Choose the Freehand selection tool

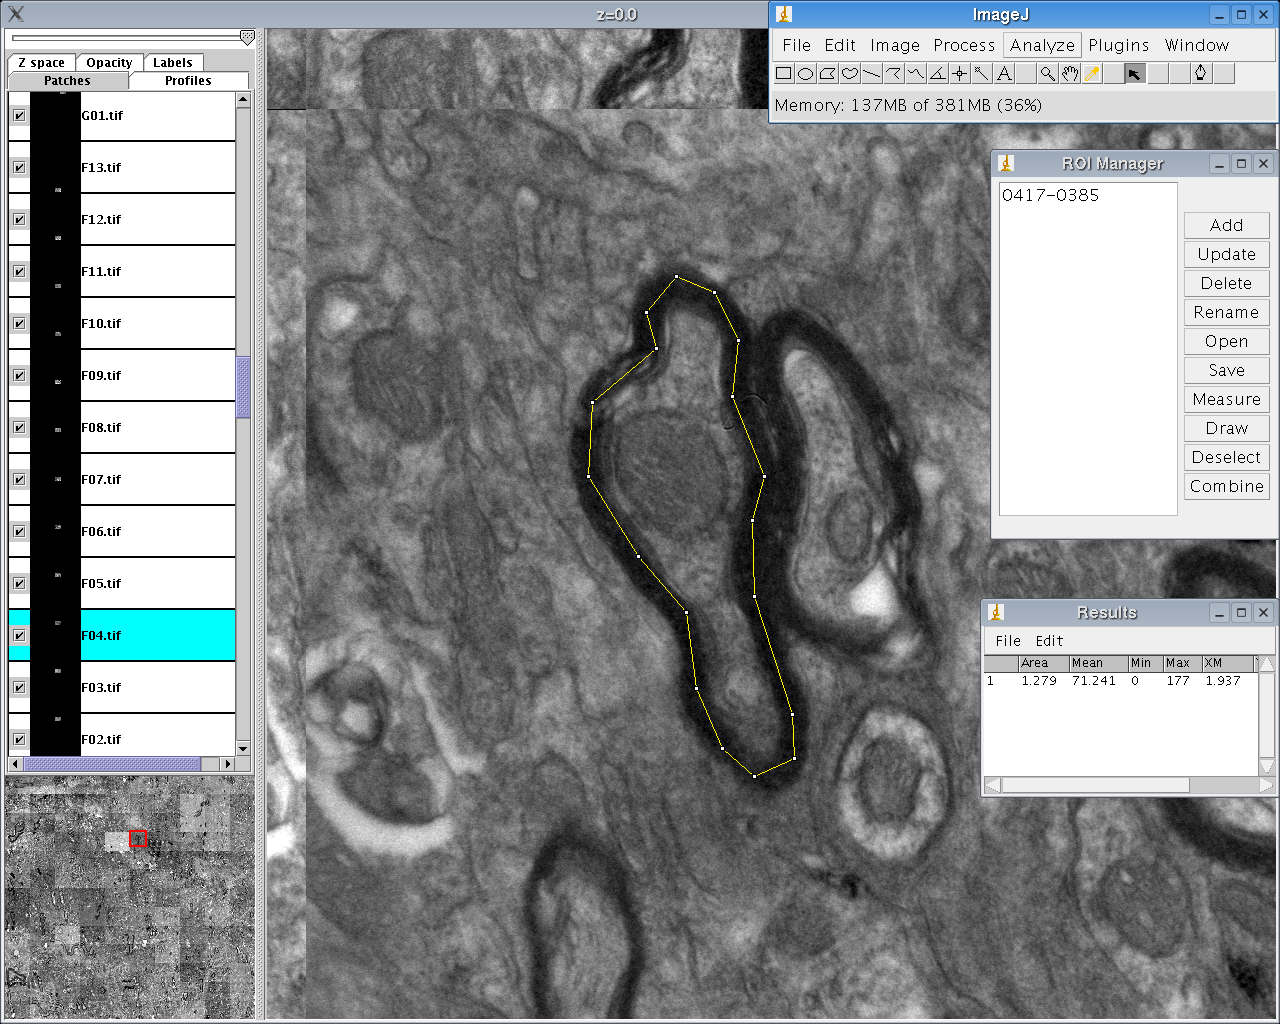pos(850,73)
